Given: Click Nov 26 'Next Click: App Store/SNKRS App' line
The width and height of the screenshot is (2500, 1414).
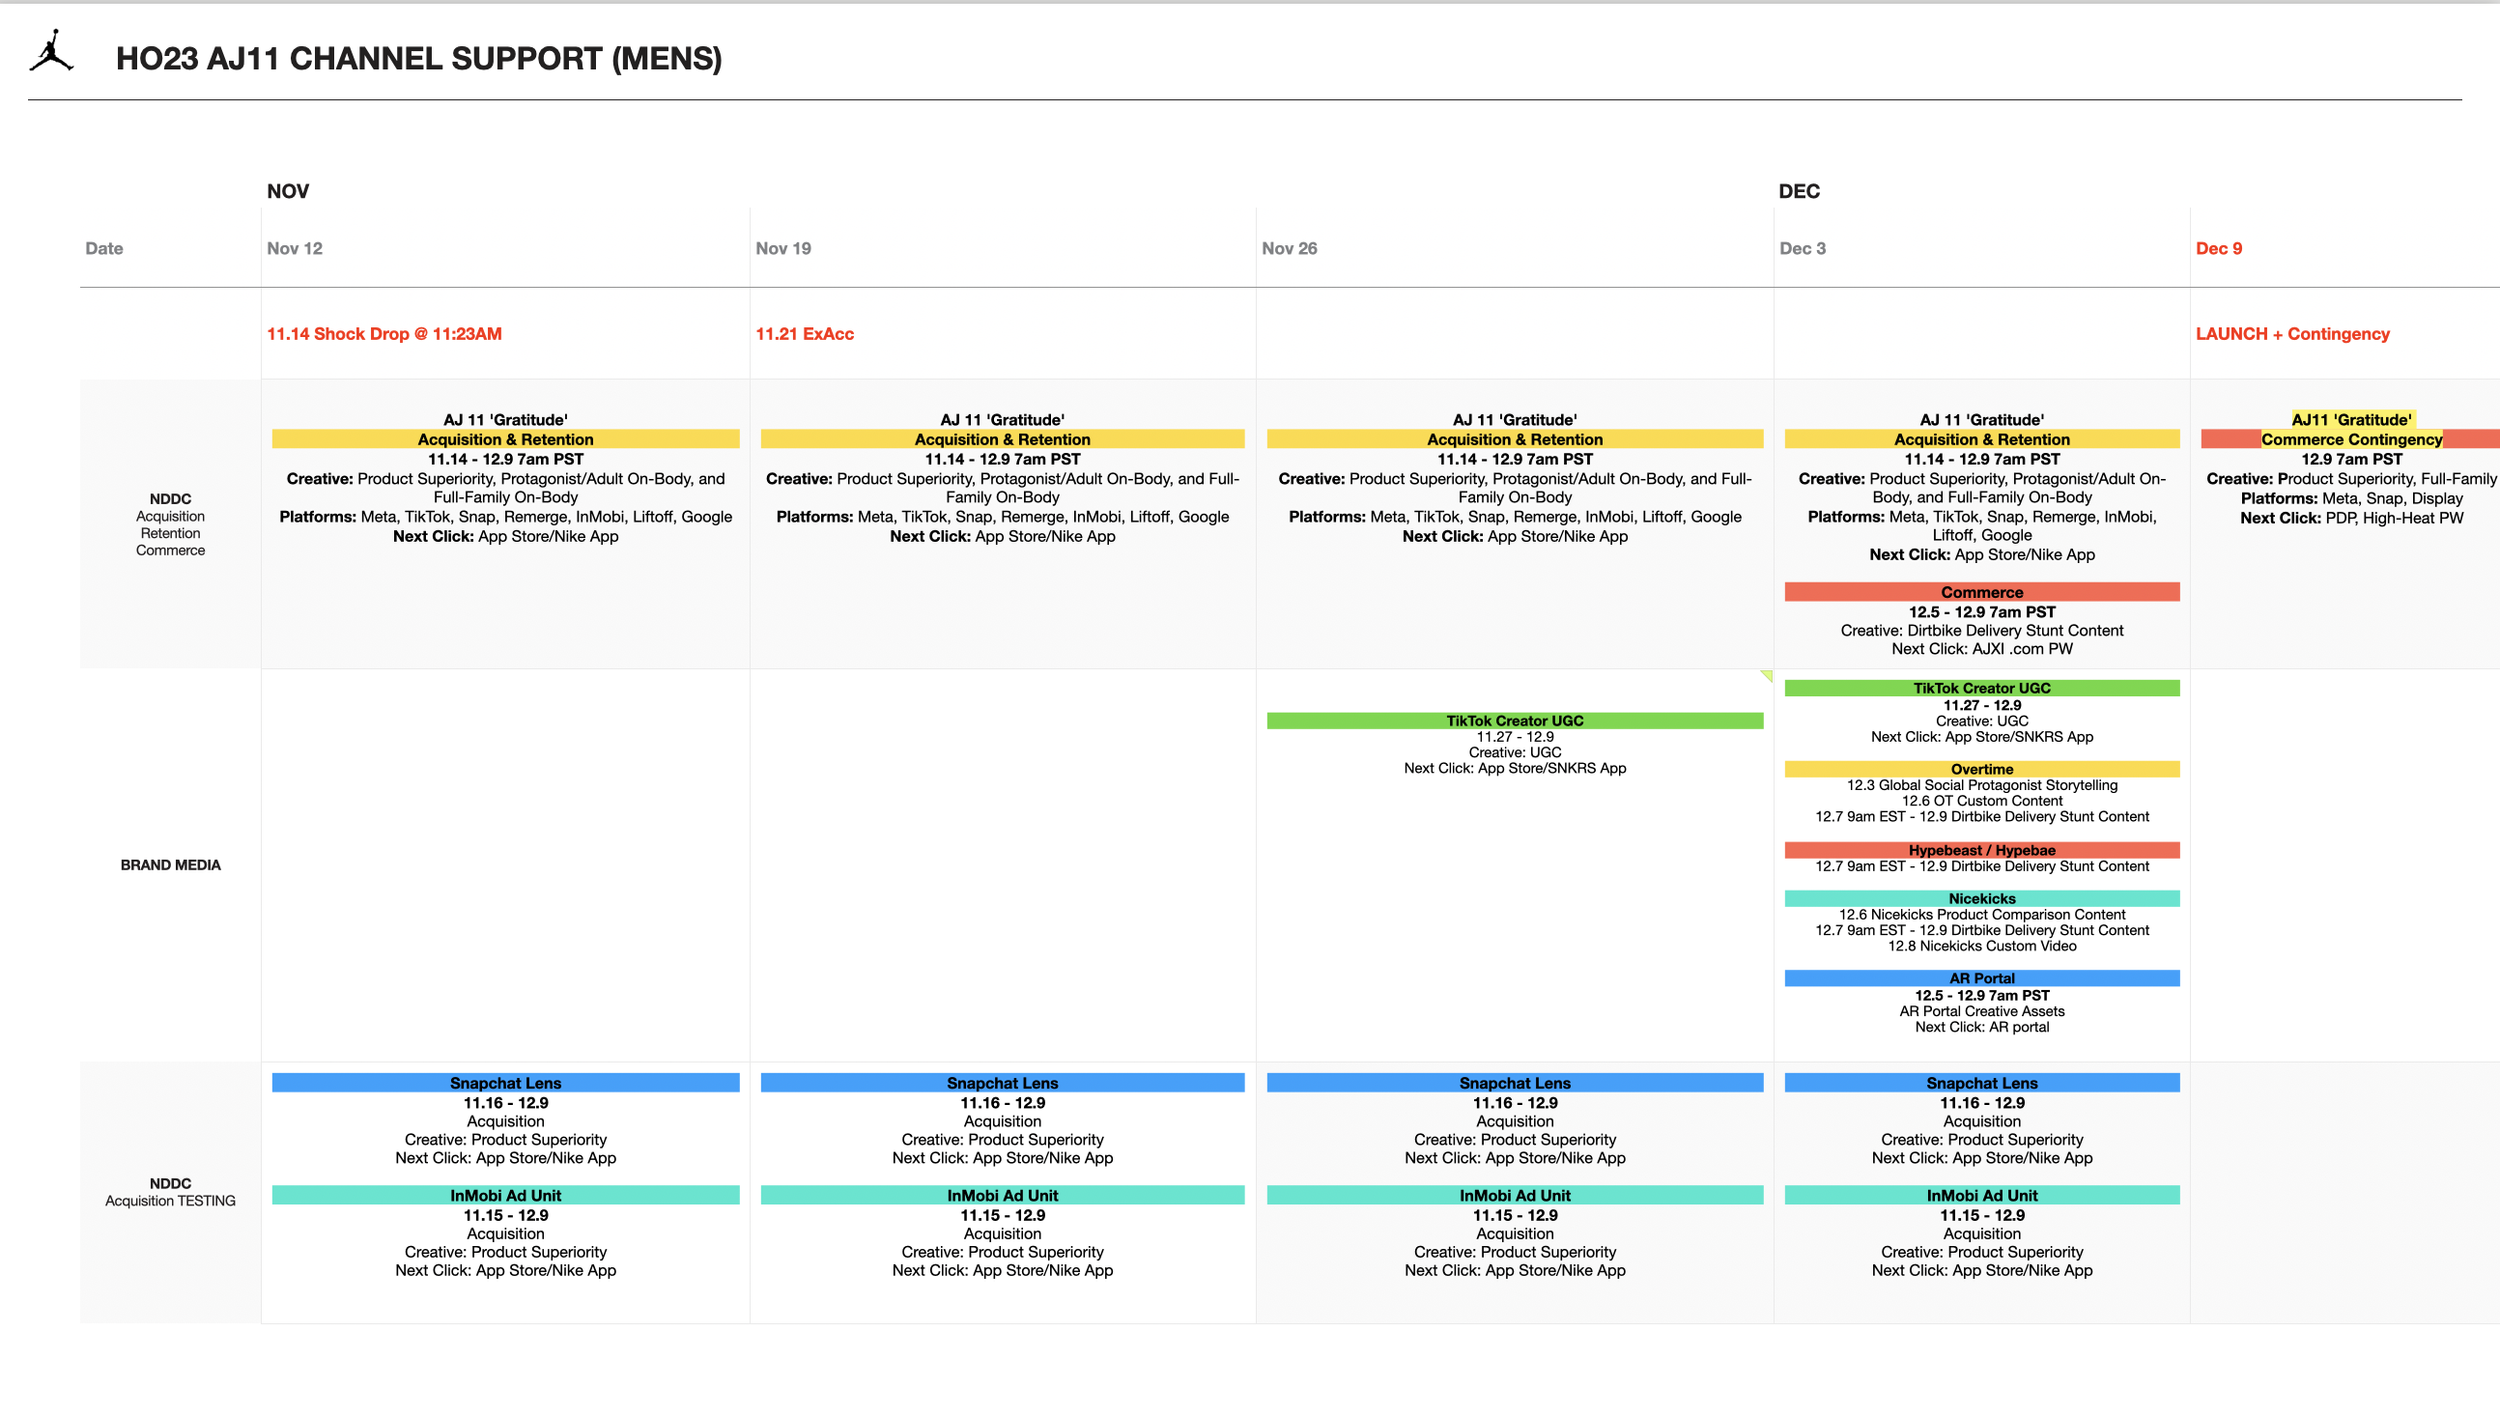Looking at the screenshot, I should coord(1515,768).
